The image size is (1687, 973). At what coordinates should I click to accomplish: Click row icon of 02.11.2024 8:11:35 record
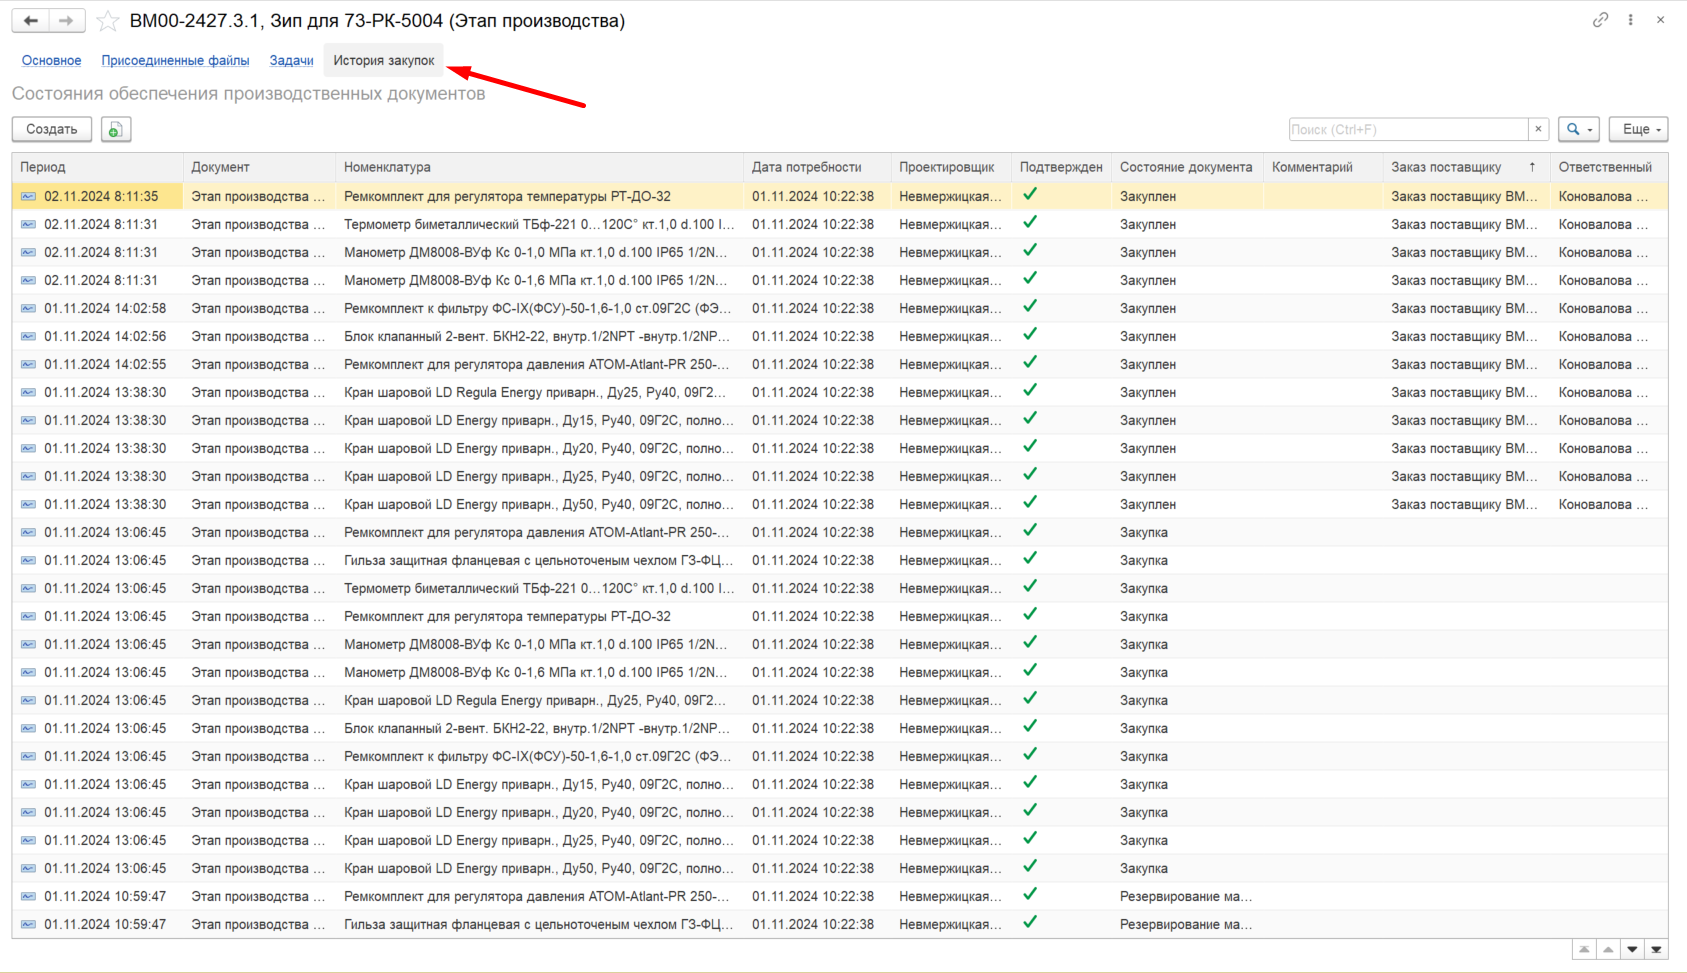point(28,197)
